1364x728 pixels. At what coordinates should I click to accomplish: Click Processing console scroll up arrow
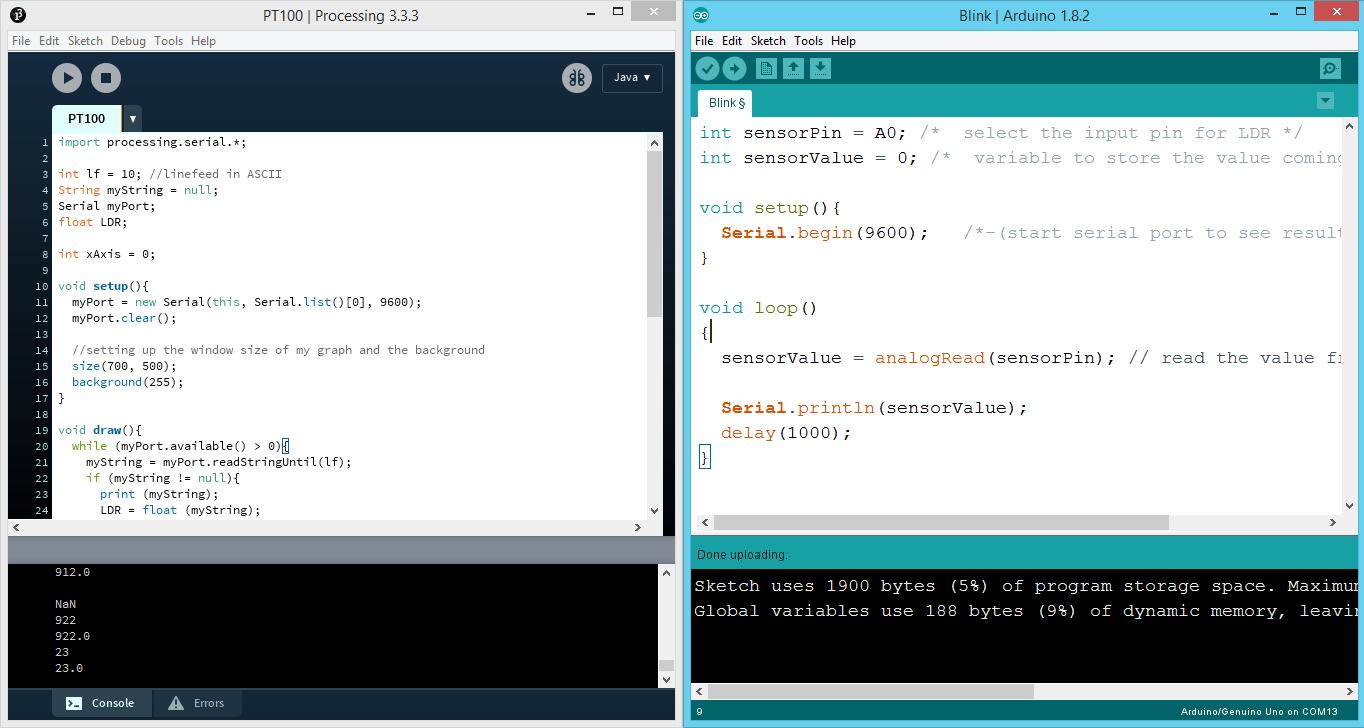667,573
